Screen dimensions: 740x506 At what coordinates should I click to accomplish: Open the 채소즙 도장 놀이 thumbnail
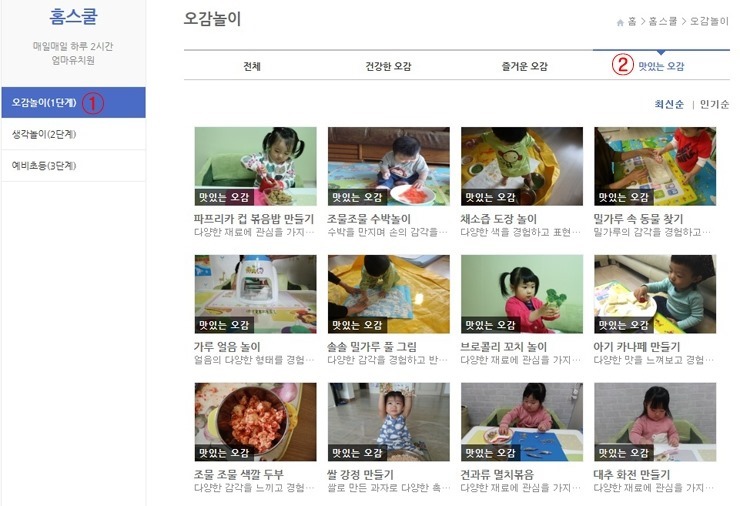522,166
